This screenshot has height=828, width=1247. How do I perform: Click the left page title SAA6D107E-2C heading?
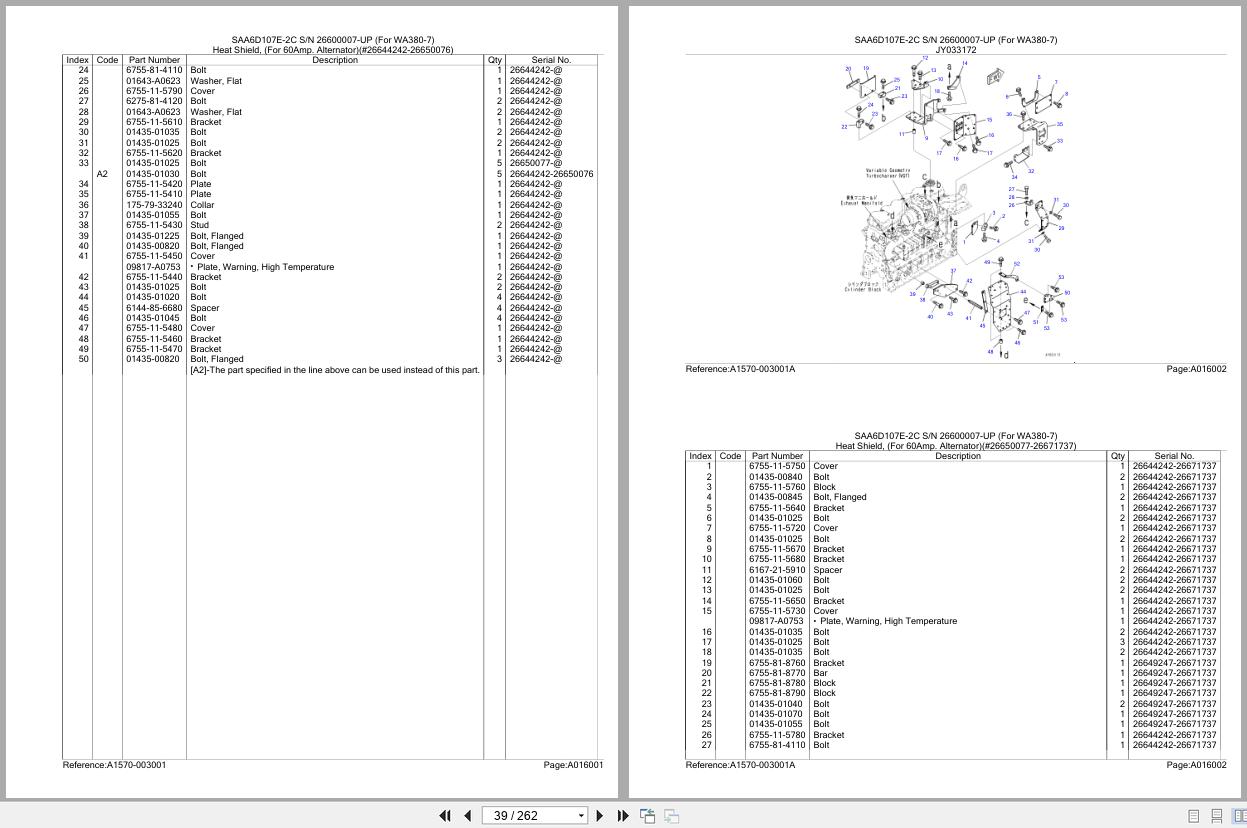[x=333, y=41]
